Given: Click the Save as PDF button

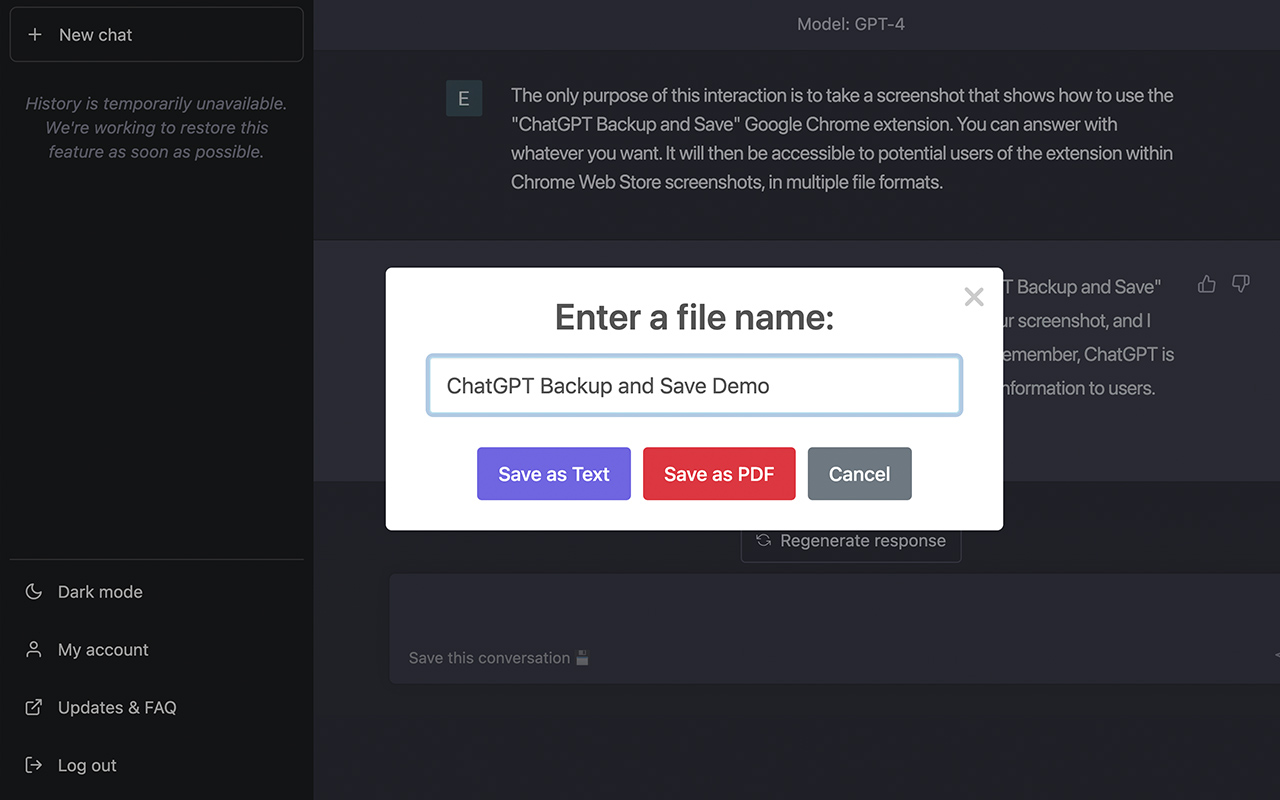Looking at the screenshot, I should (x=719, y=474).
